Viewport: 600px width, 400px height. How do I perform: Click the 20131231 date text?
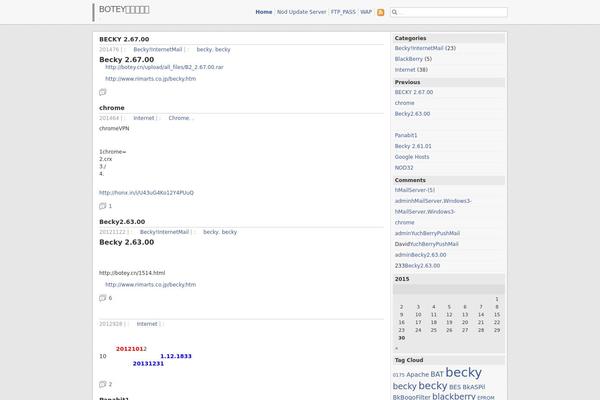(x=148, y=364)
